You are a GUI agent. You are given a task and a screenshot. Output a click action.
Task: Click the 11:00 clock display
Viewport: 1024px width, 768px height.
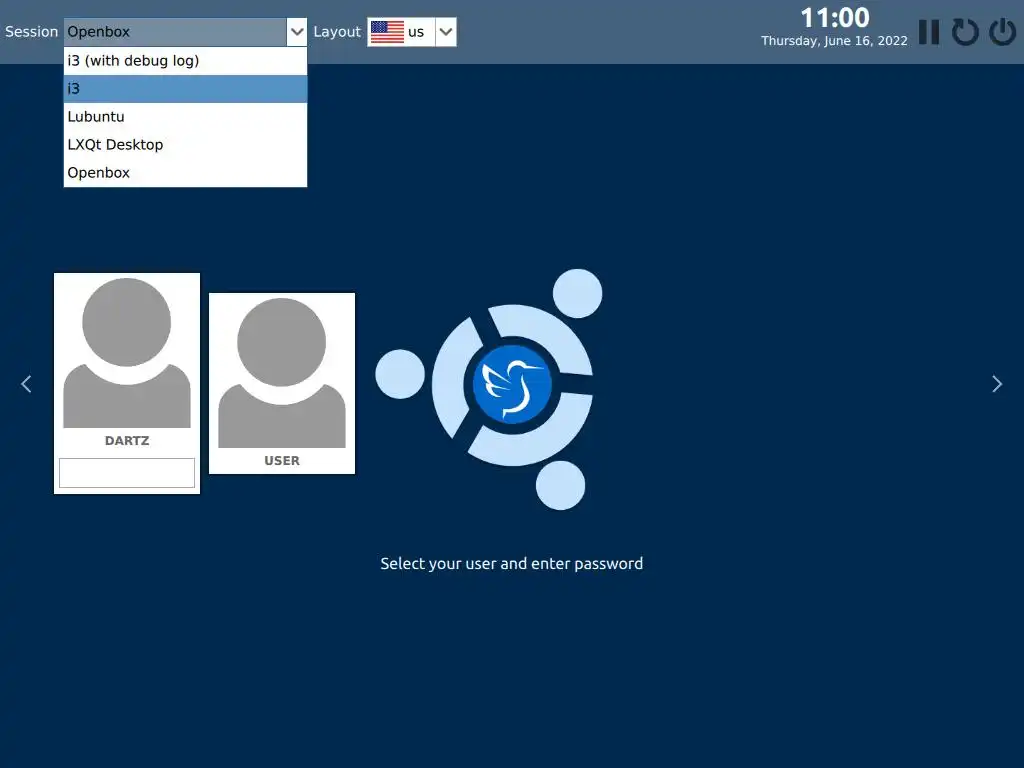point(835,18)
